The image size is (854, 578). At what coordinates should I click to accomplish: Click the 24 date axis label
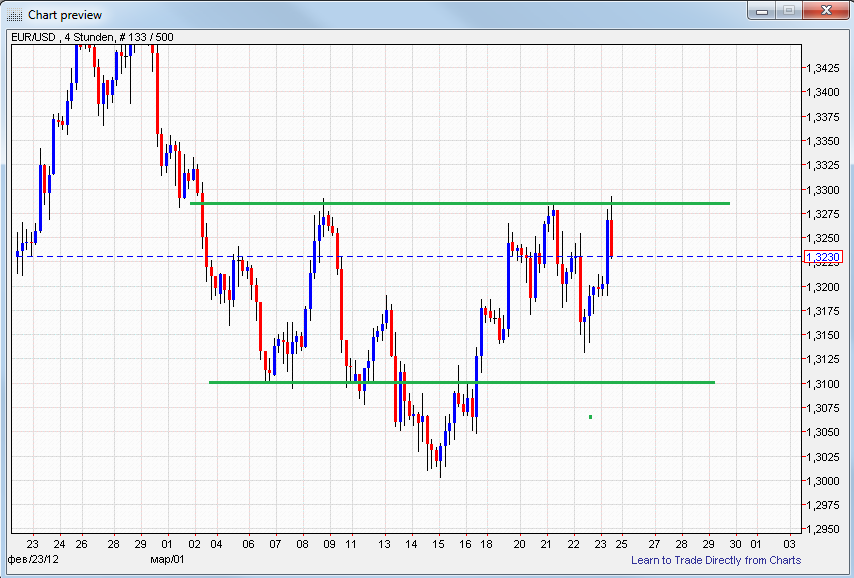click(x=60, y=544)
